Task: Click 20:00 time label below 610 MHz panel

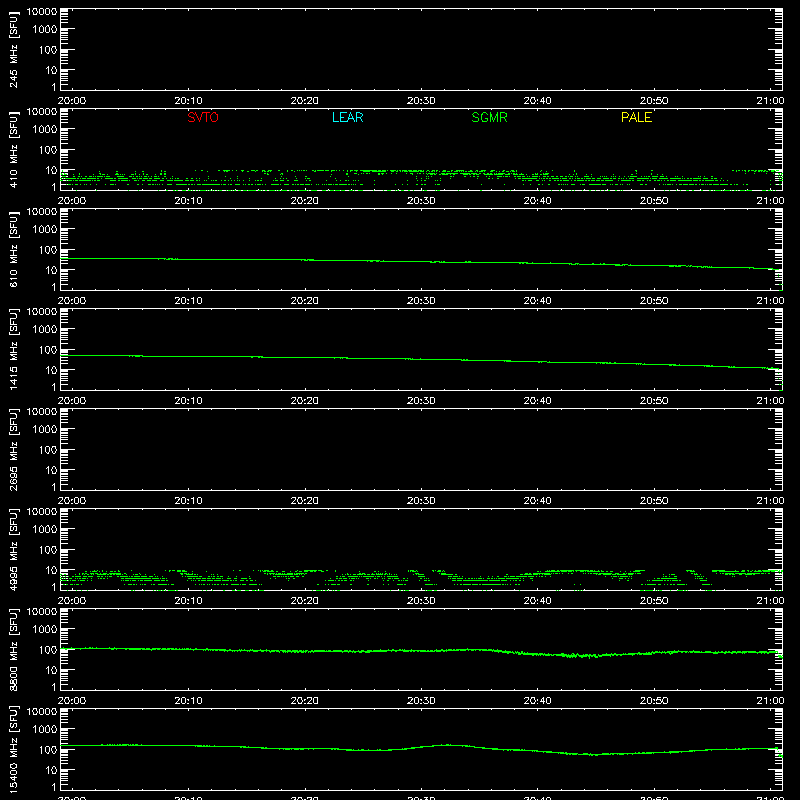Action: pyautogui.click(x=72, y=301)
